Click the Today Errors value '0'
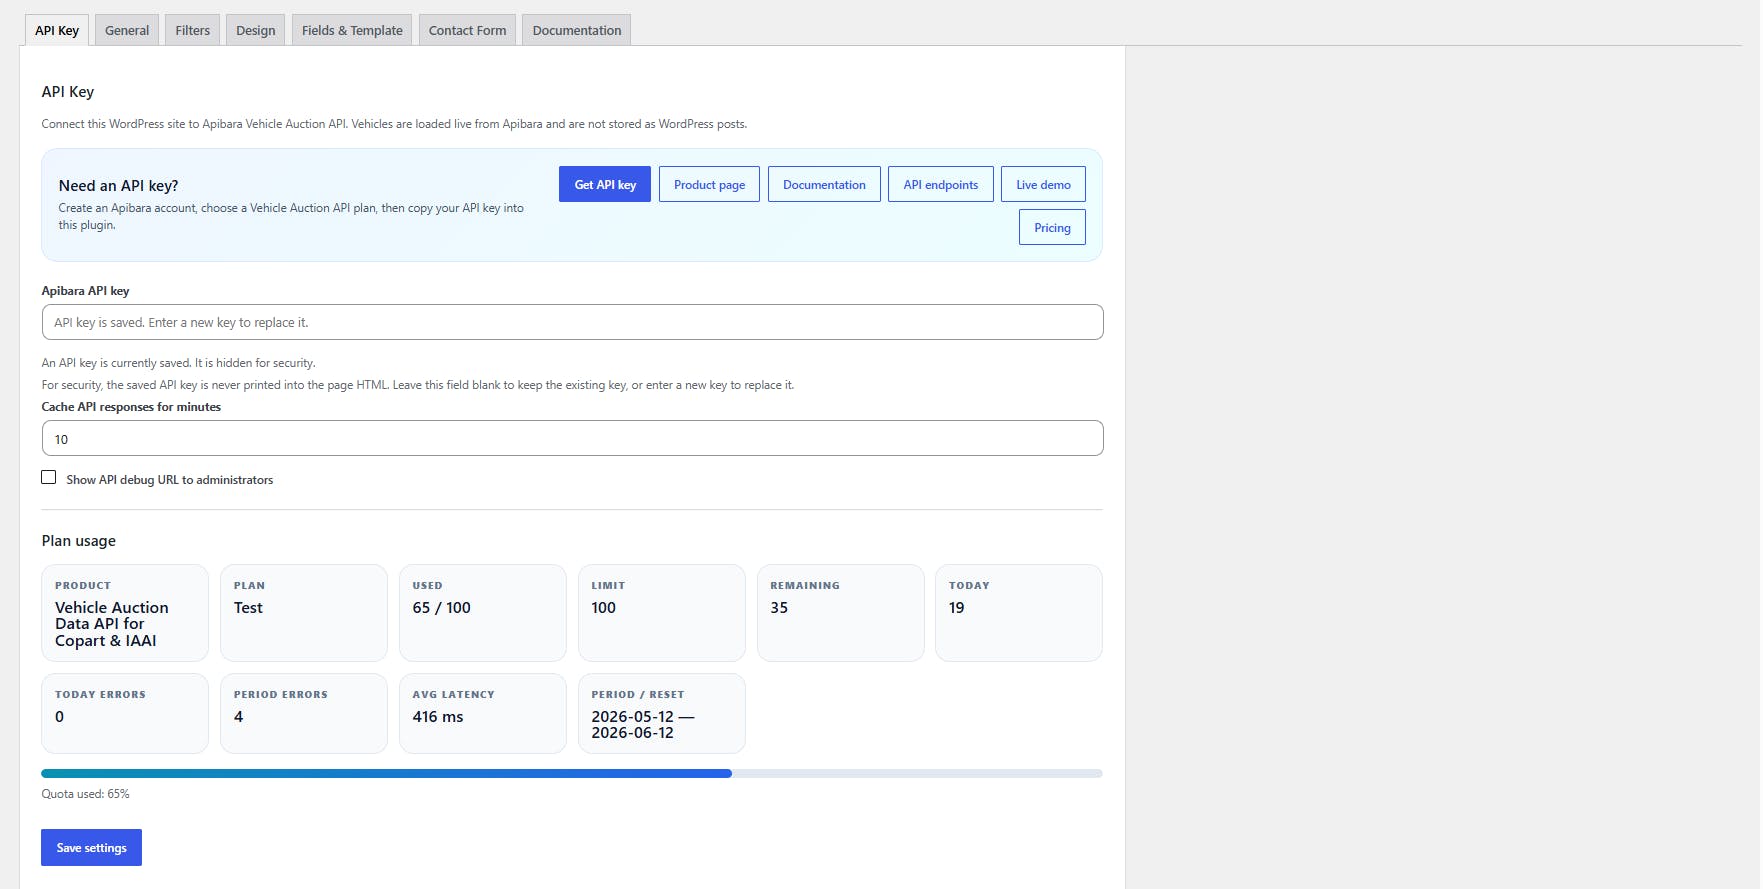This screenshot has width=1763, height=889. click(60, 717)
